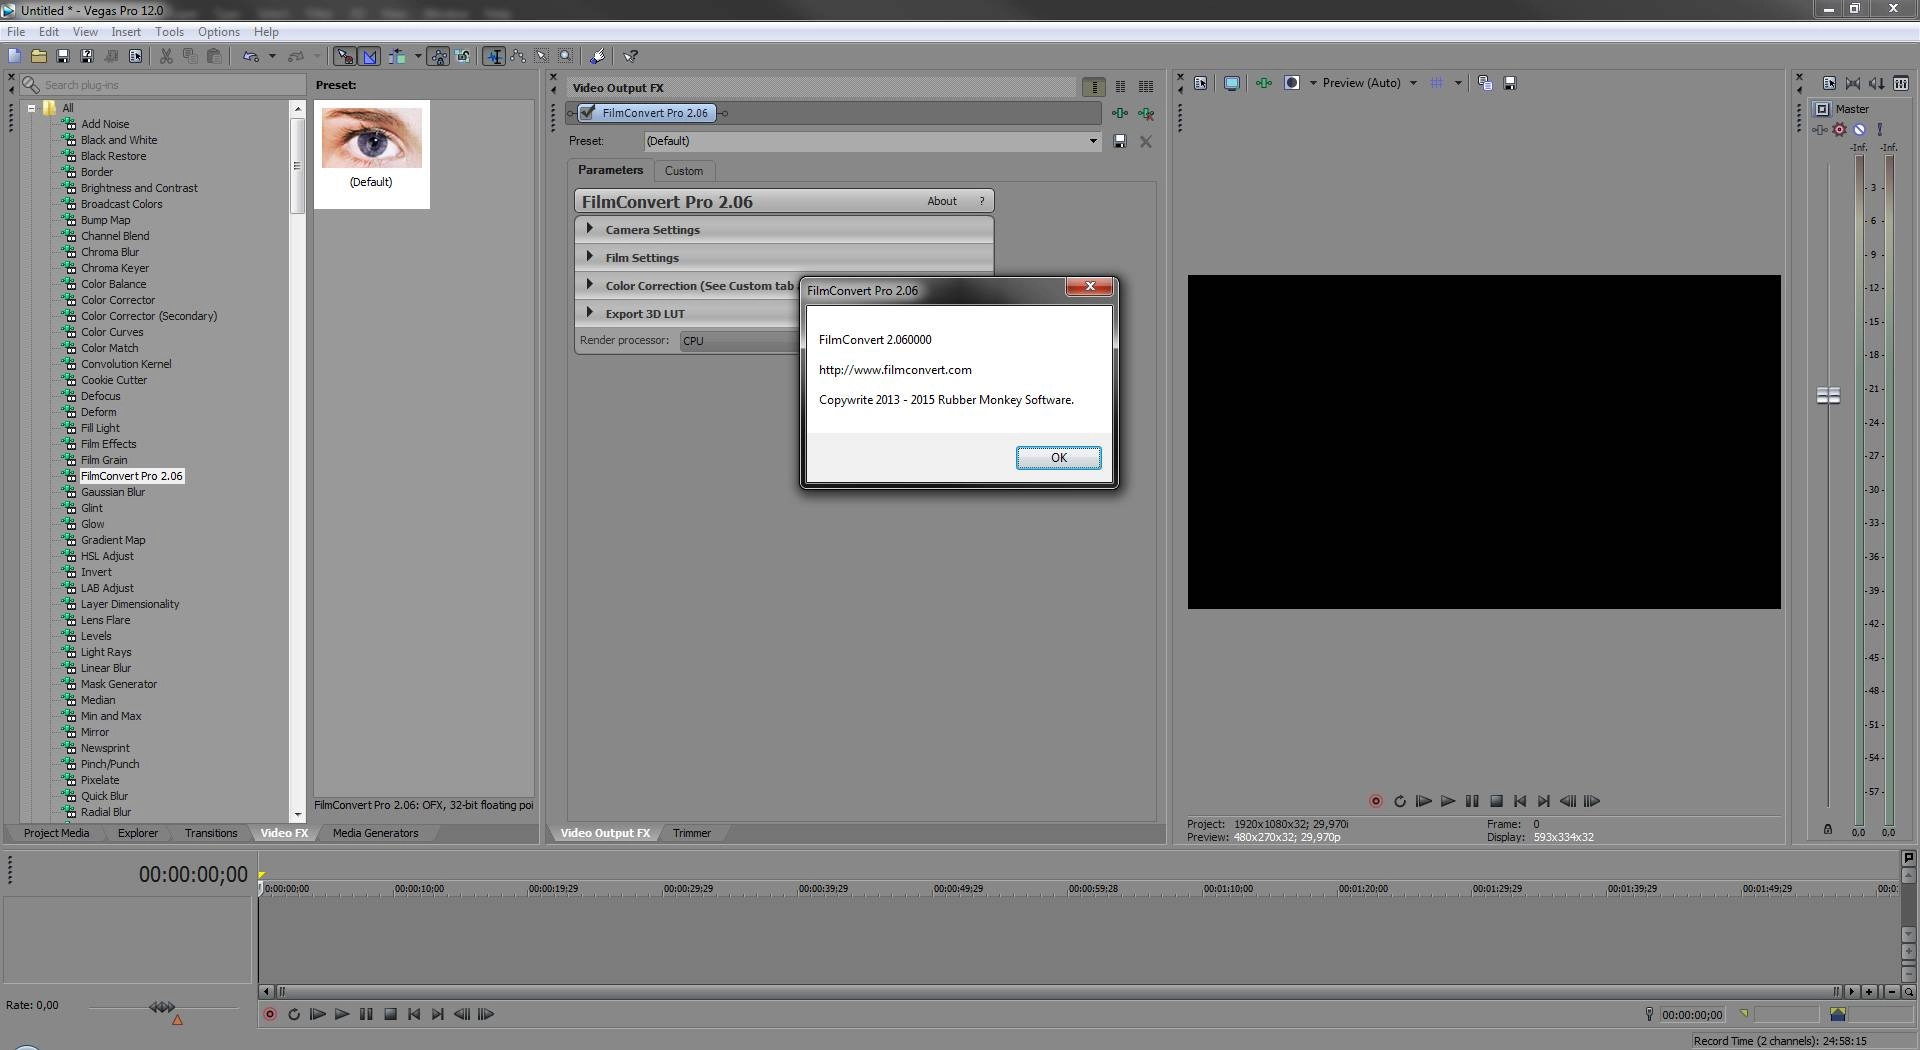Screen dimensions: 1920x1050
Task: Click the Open project folder icon
Action: [39, 57]
